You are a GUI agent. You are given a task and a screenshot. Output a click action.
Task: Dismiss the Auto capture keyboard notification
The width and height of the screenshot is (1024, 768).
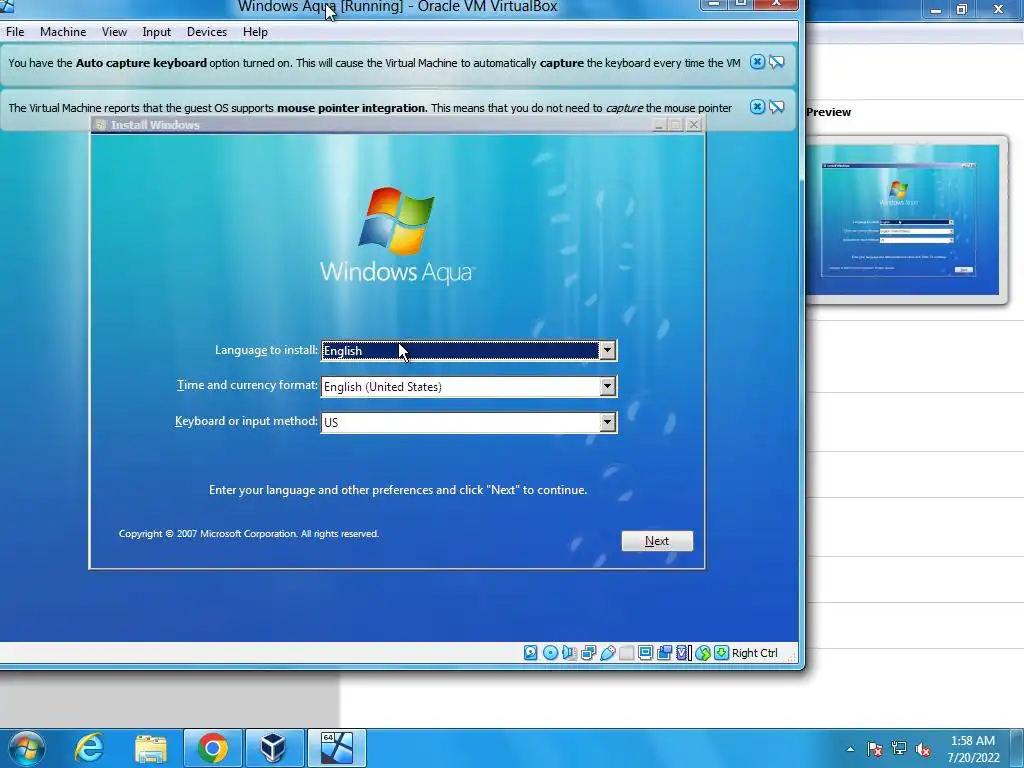point(757,62)
